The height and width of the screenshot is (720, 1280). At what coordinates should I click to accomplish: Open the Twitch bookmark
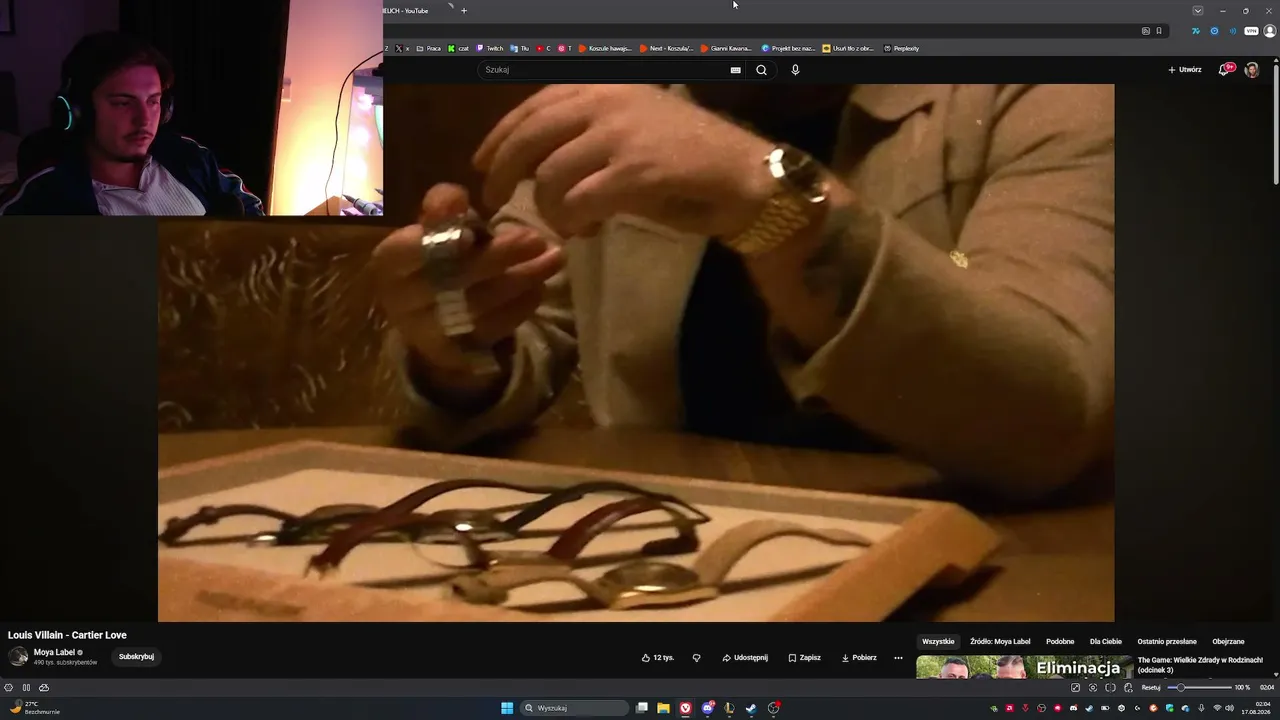pos(490,48)
